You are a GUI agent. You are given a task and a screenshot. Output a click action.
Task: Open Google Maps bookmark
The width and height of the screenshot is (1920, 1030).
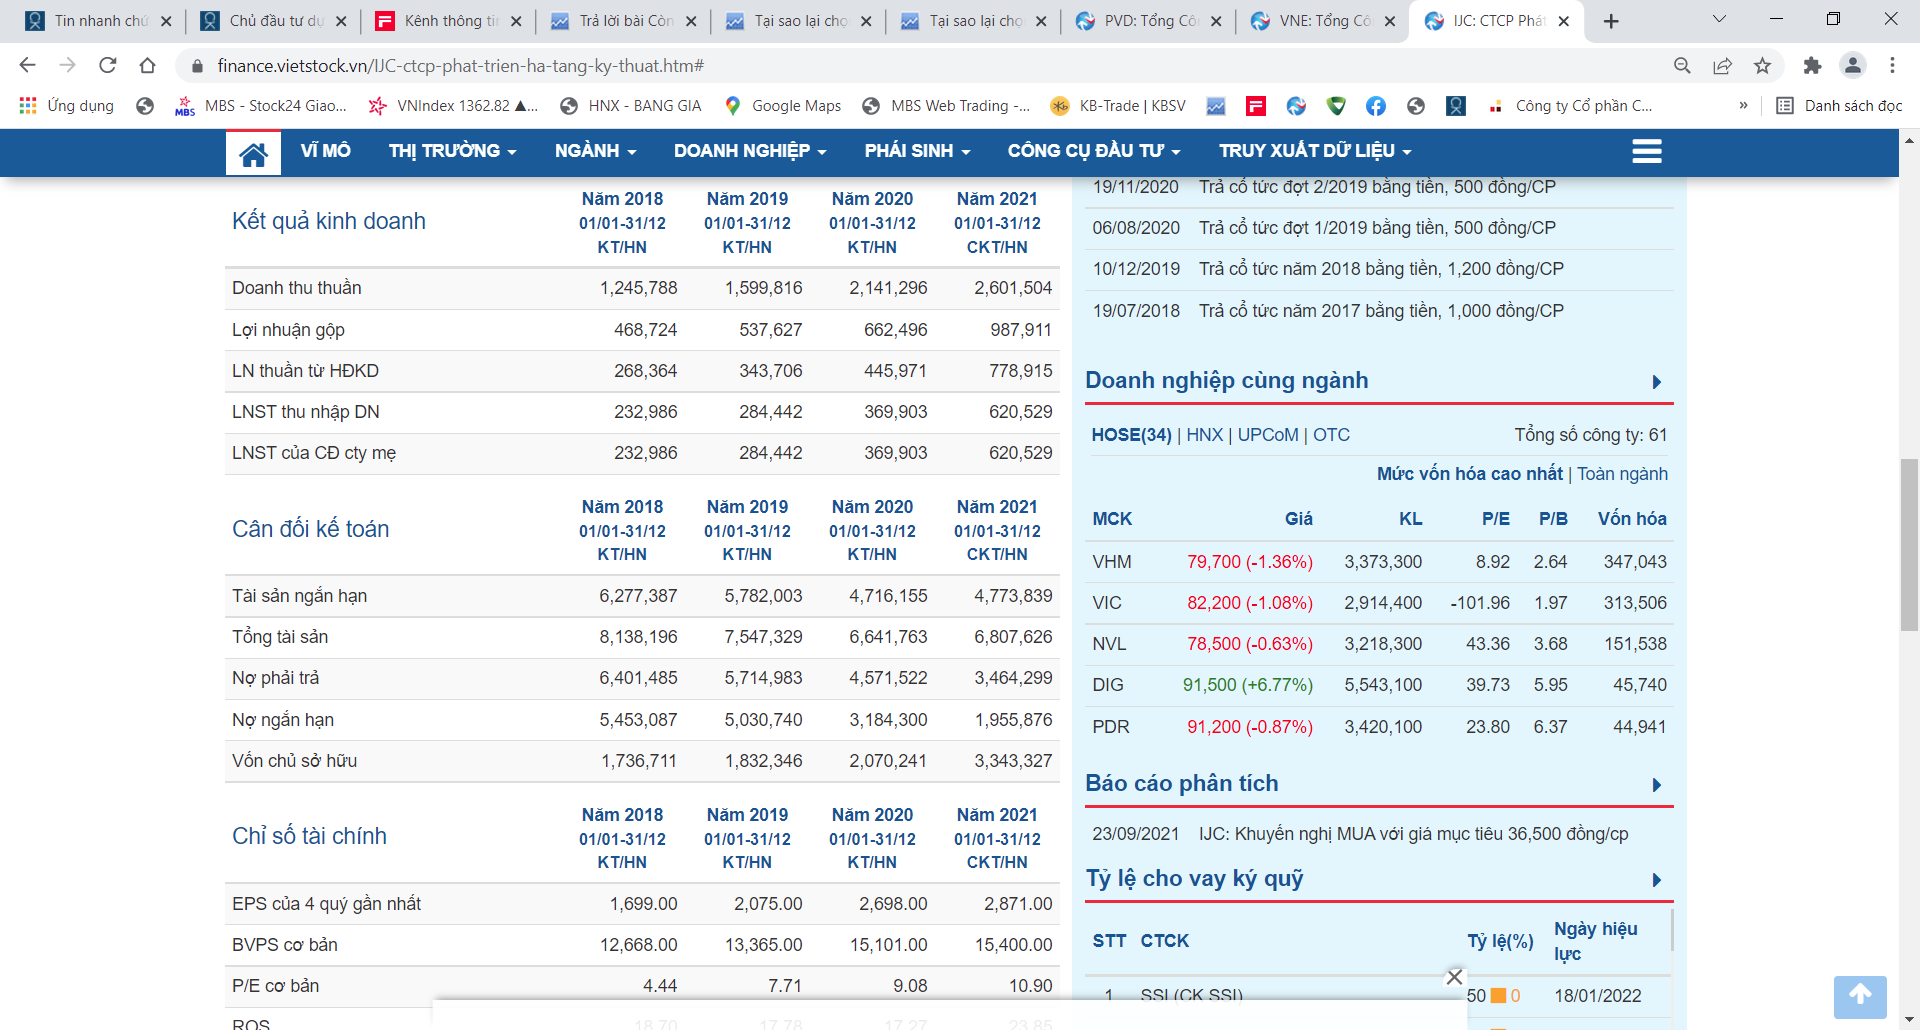click(782, 106)
